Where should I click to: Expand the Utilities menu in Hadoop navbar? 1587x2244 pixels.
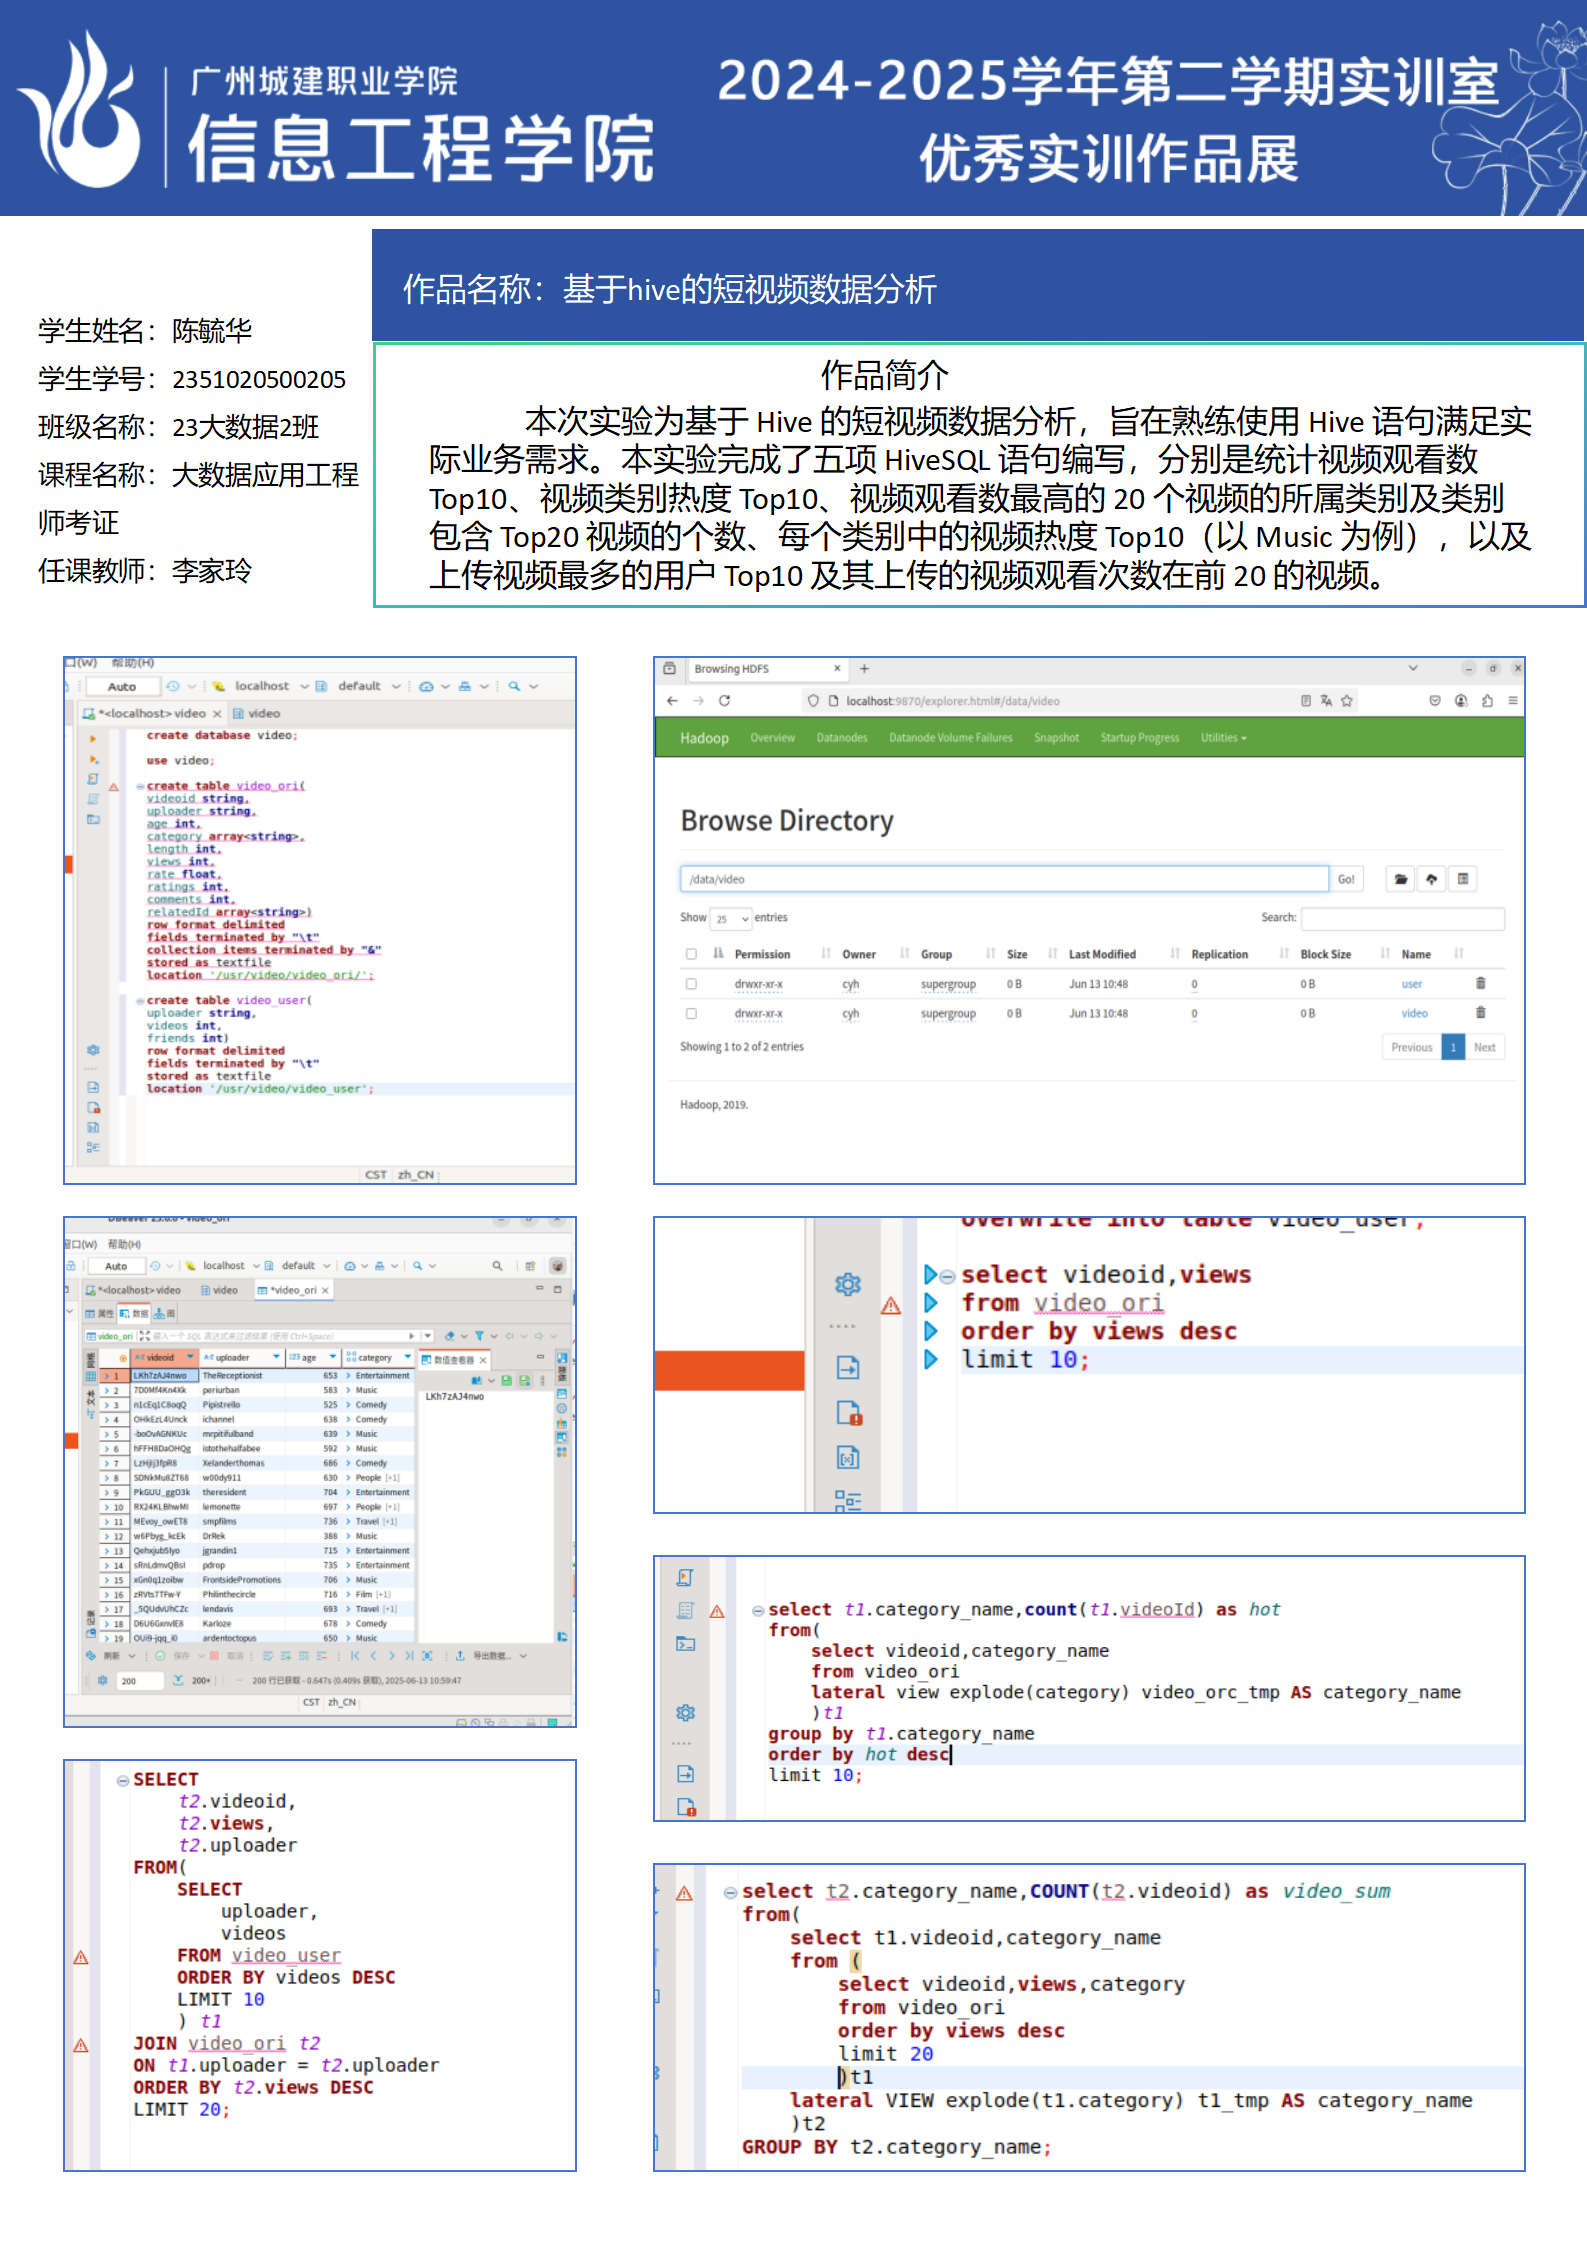click(x=1223, y=738)
